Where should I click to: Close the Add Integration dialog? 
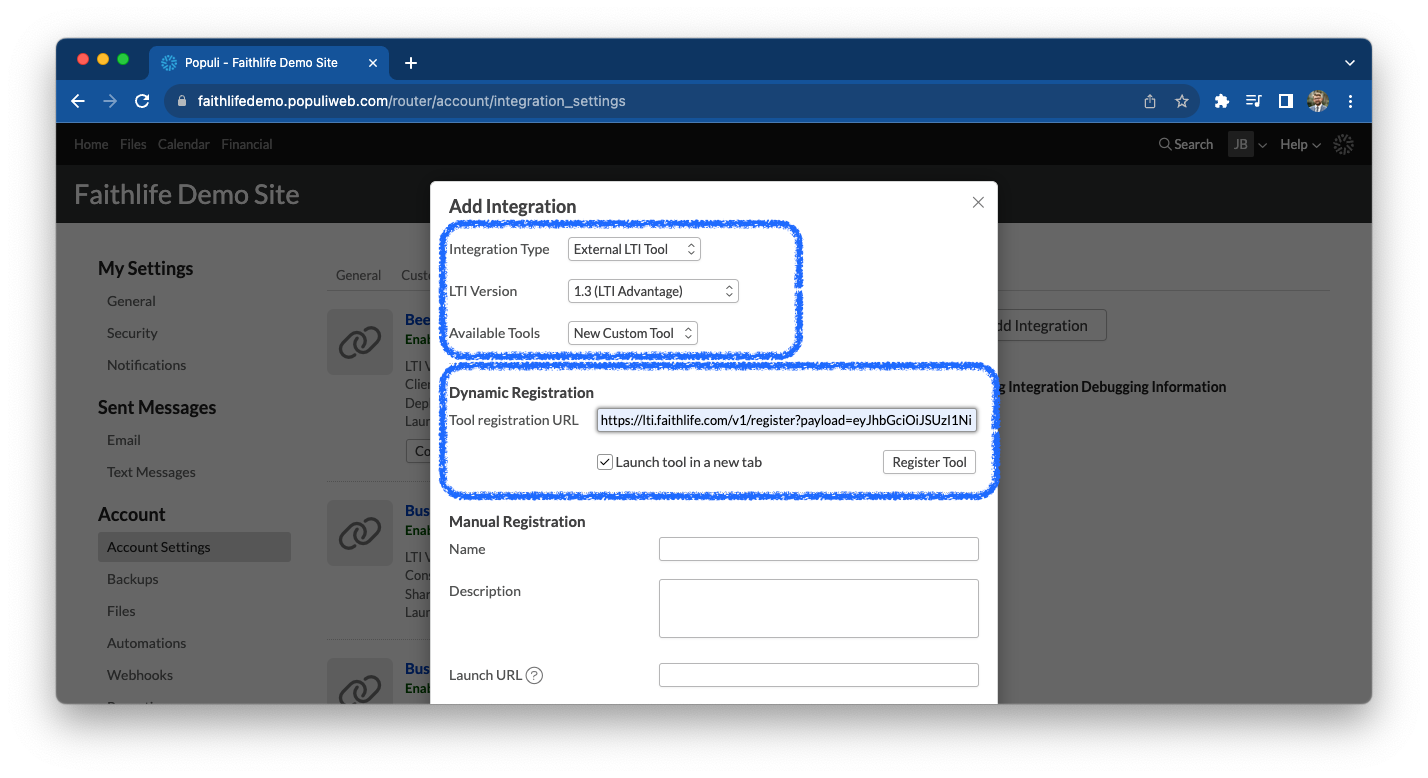click(x=978, y=202)
